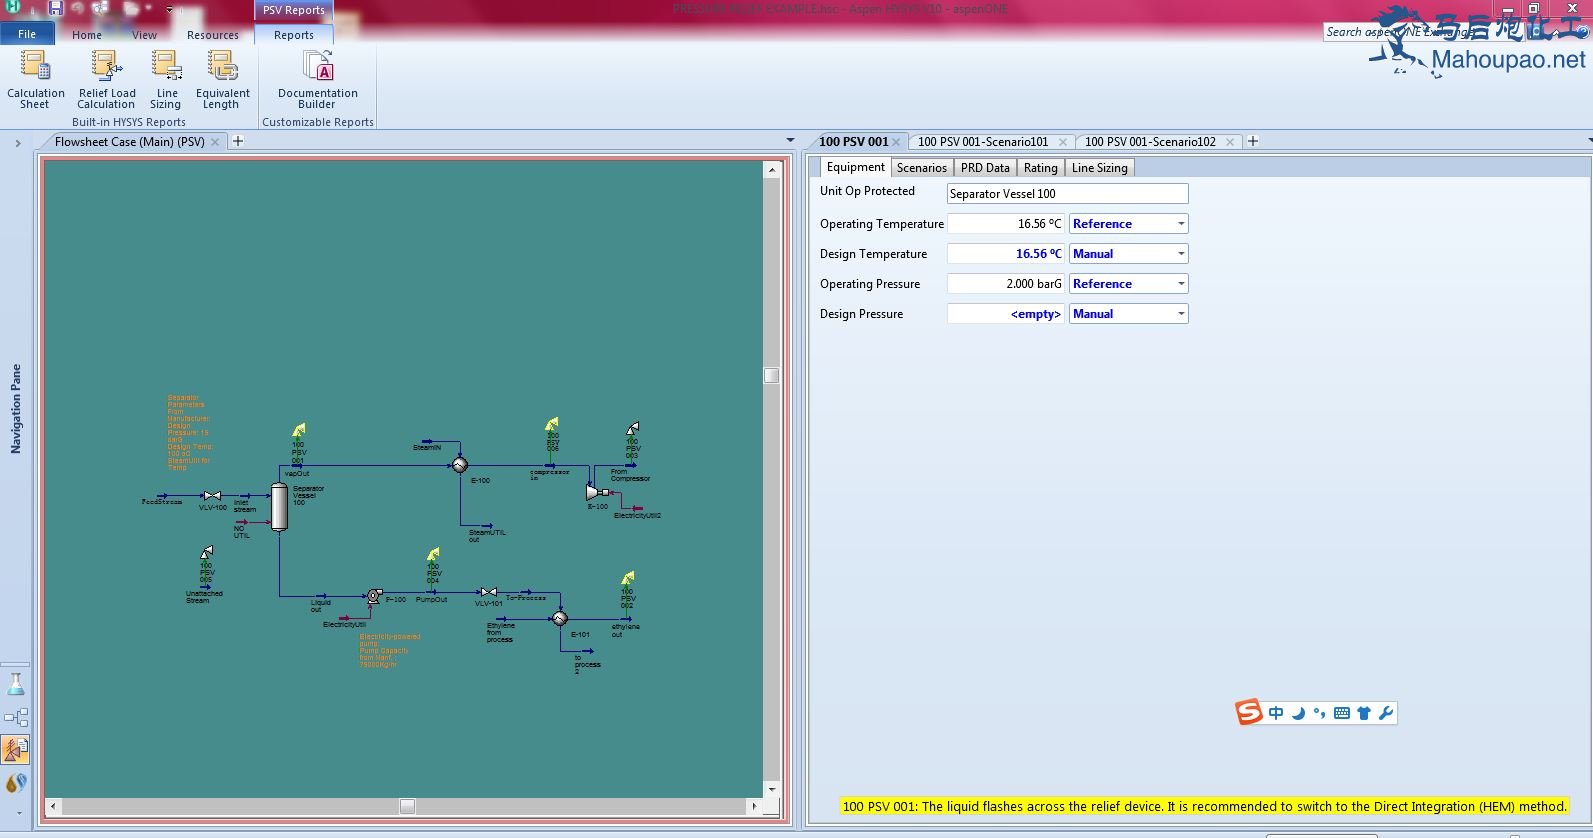Add new tab after Scenario102
The width and height of the screenshot is (1593, 838).
pos(1252,141)
